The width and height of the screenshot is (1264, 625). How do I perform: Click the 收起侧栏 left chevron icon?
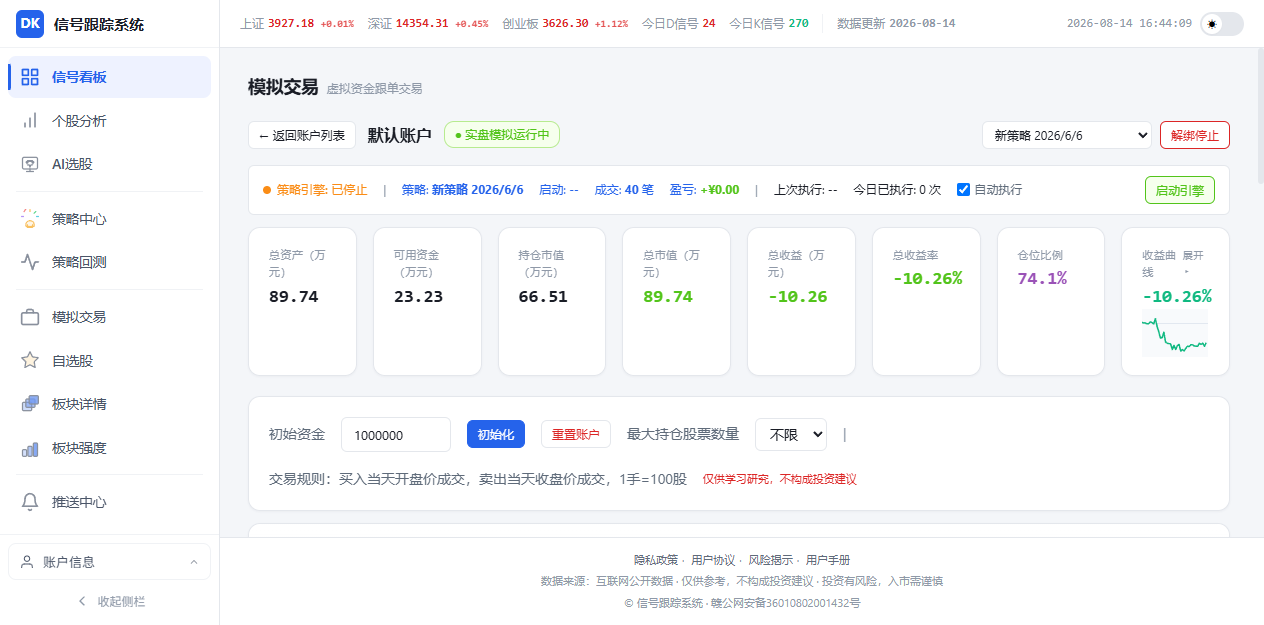point(82,601)
